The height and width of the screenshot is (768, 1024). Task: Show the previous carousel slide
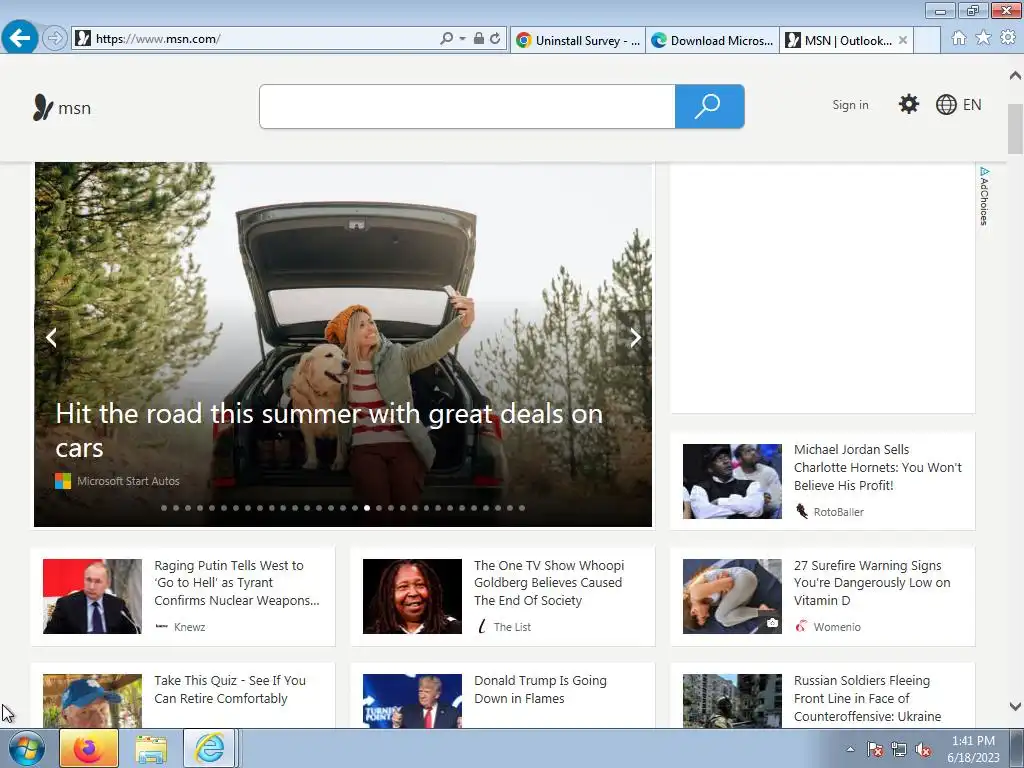pyautogui.click(x=52, y=338)
